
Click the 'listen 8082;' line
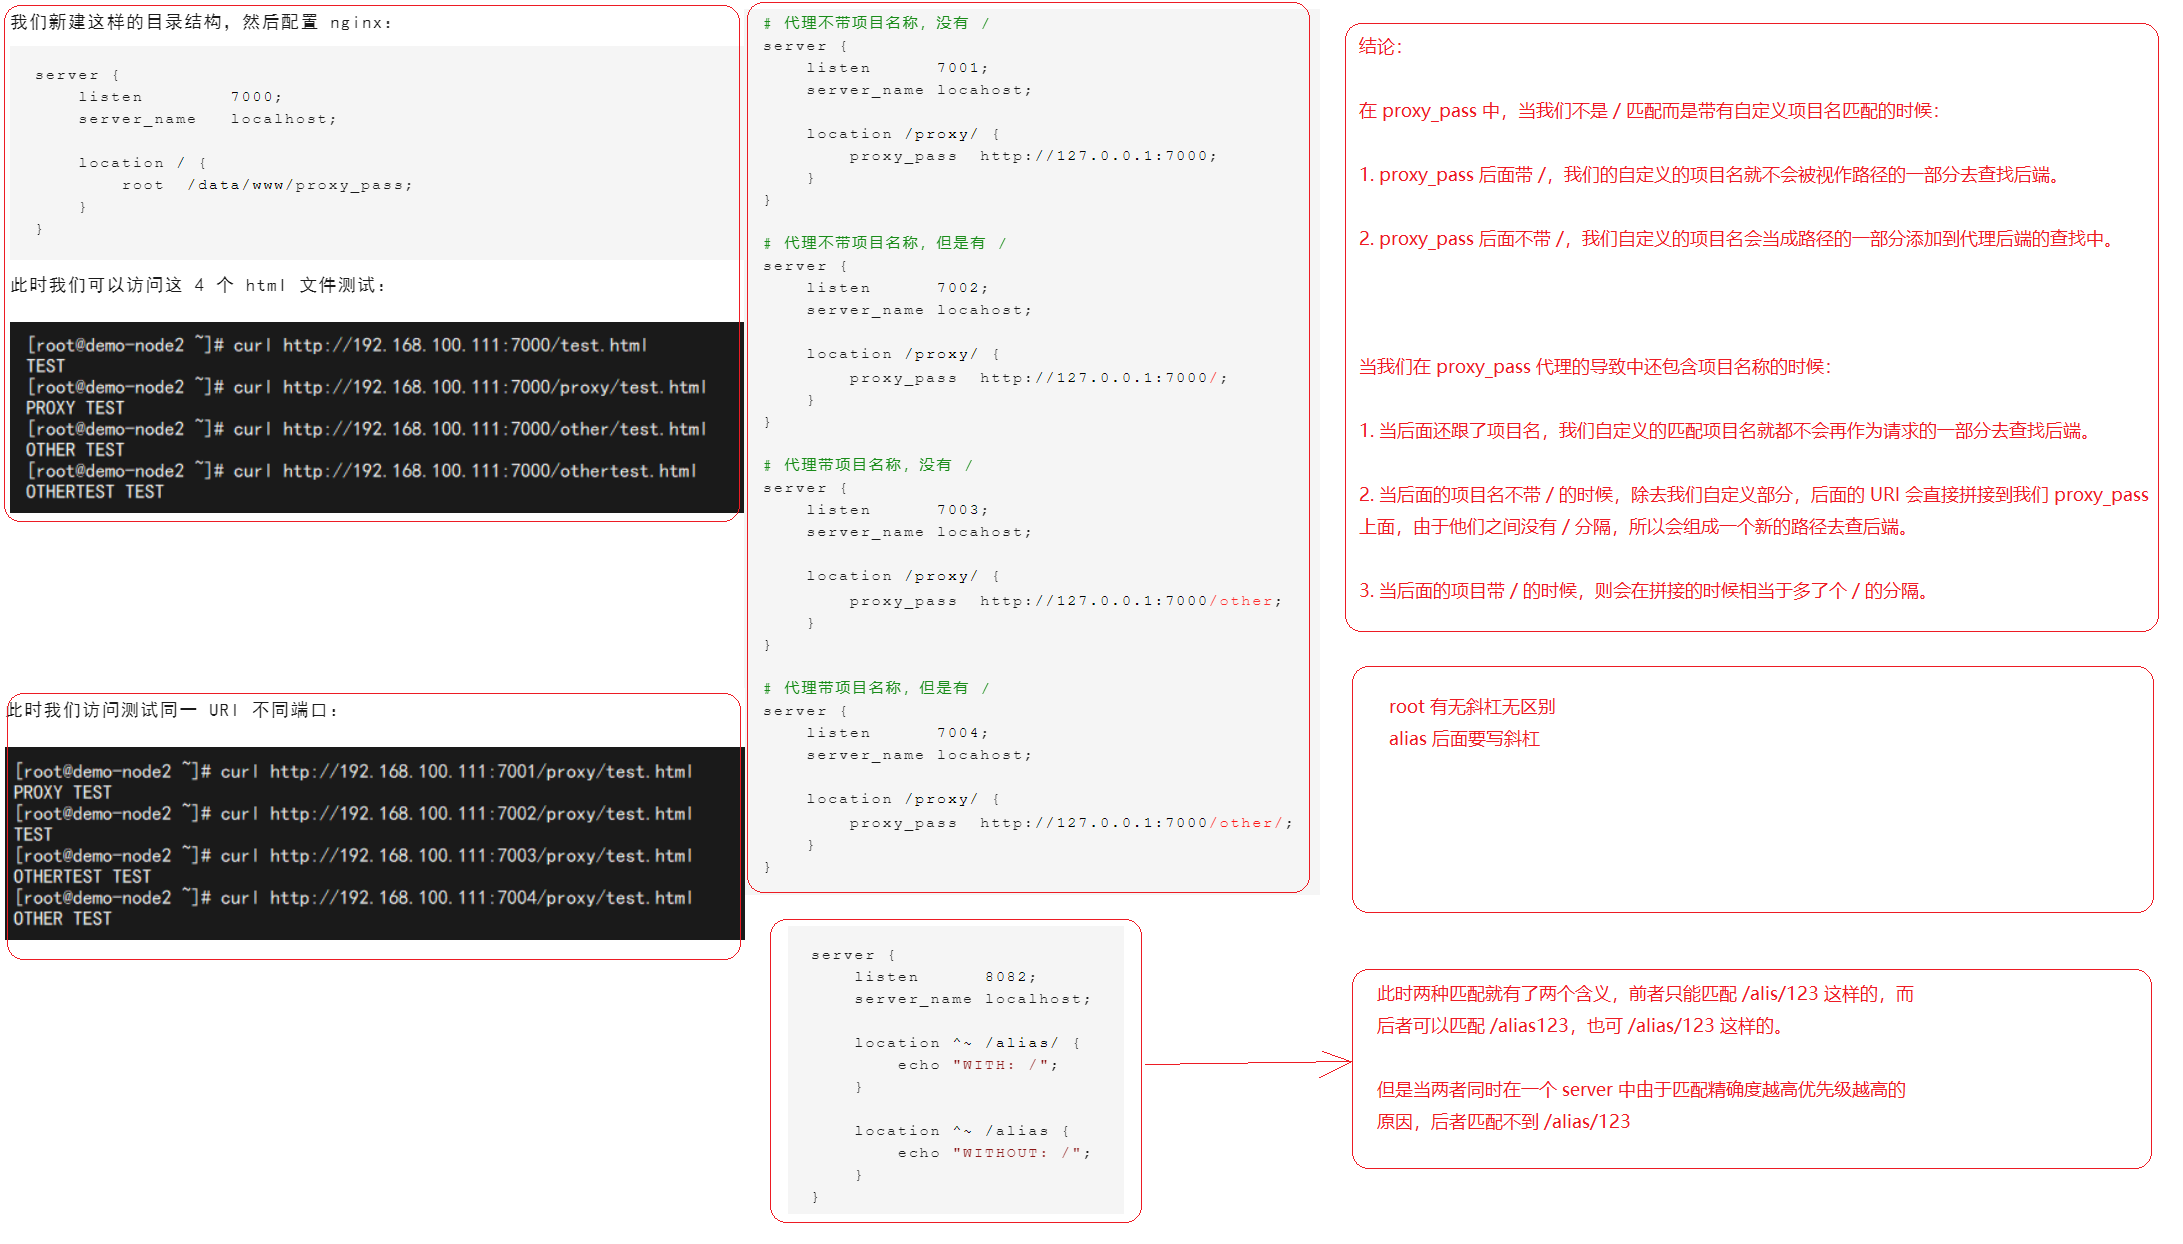944,977
